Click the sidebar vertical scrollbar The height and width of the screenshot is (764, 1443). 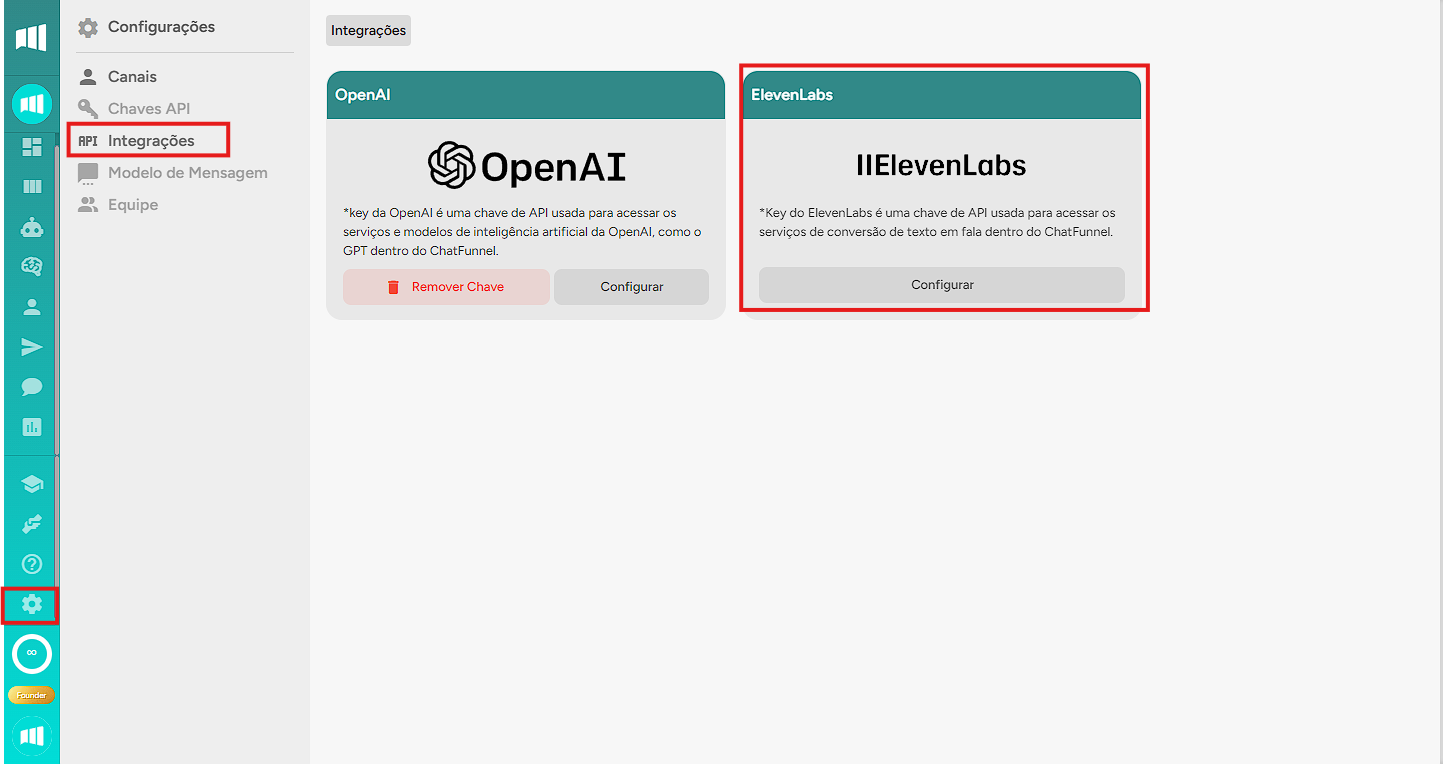pyautogui.click(x=57, y=300)
